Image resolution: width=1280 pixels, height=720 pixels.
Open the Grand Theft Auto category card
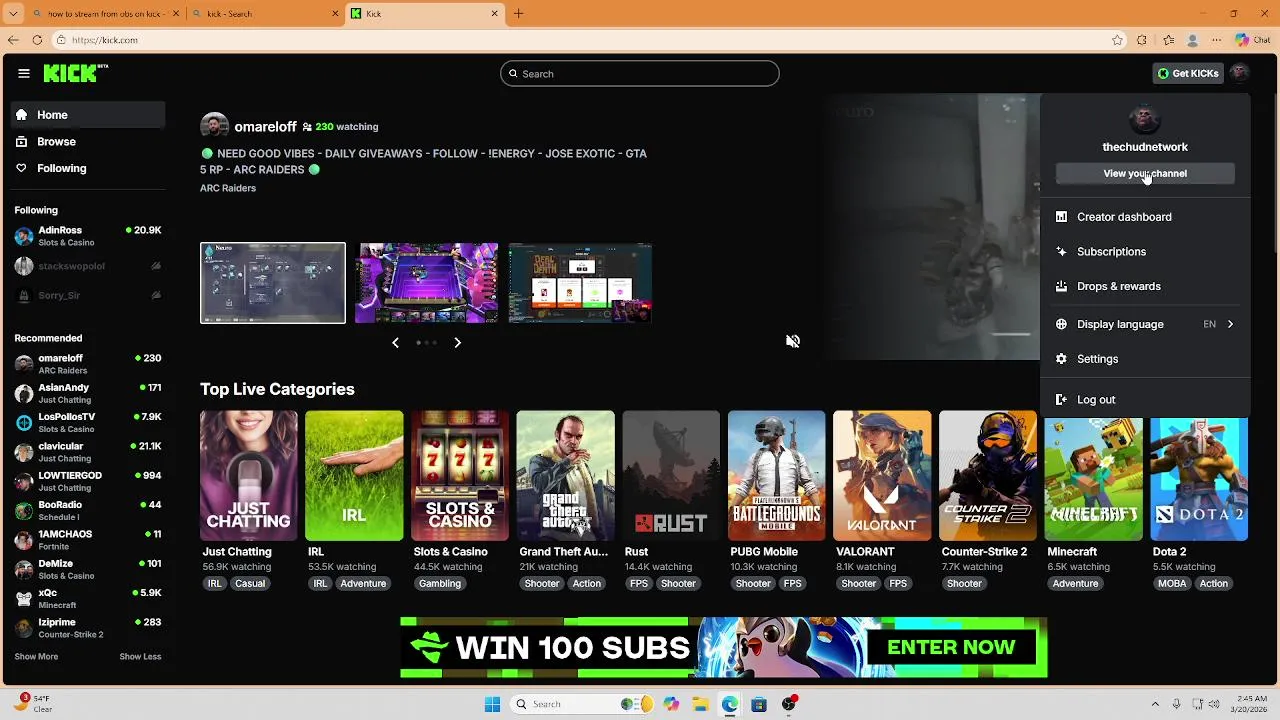[x=566, y=476]
